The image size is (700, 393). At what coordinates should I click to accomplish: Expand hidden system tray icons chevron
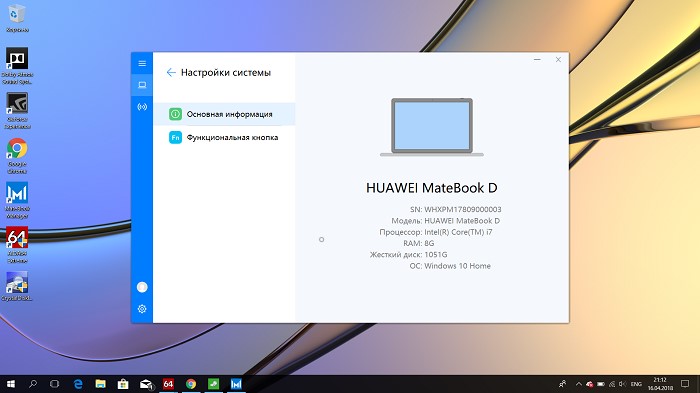click(x=579, y=384)
